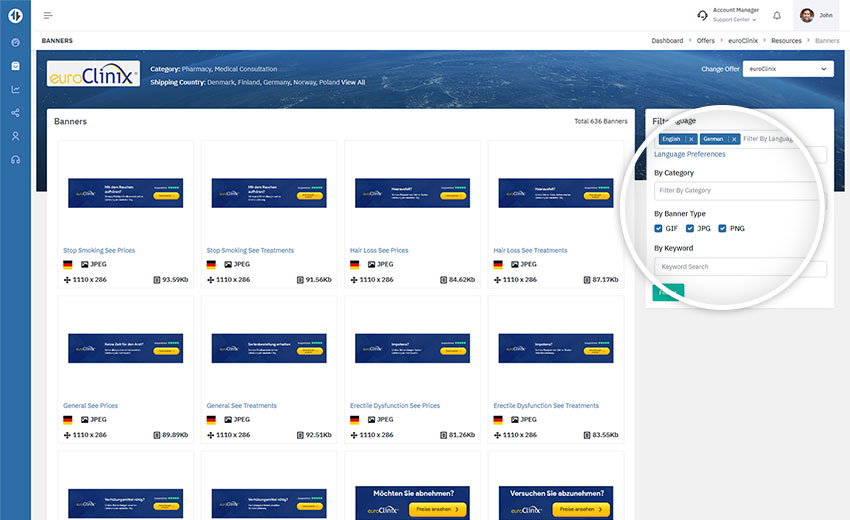Click the General See Treatments banner thumbnail
Screen dimensions: 850x520
point(269,348)
